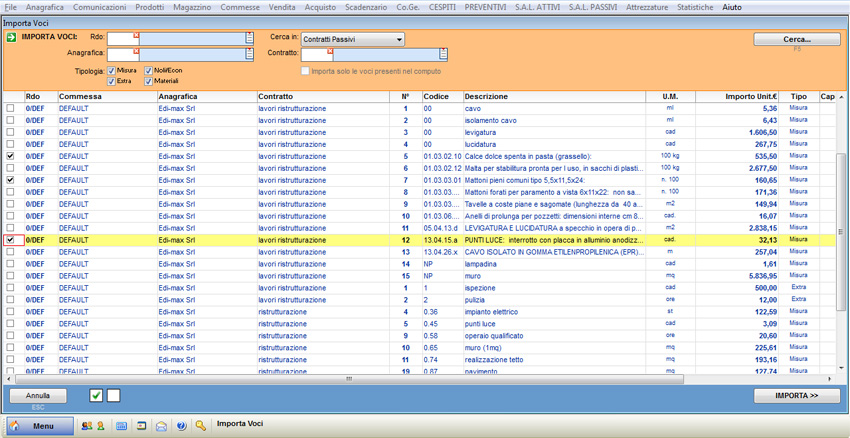Open the Magazzino menu
The height and width of the screenshot is (438, 850).
[193, 7]
